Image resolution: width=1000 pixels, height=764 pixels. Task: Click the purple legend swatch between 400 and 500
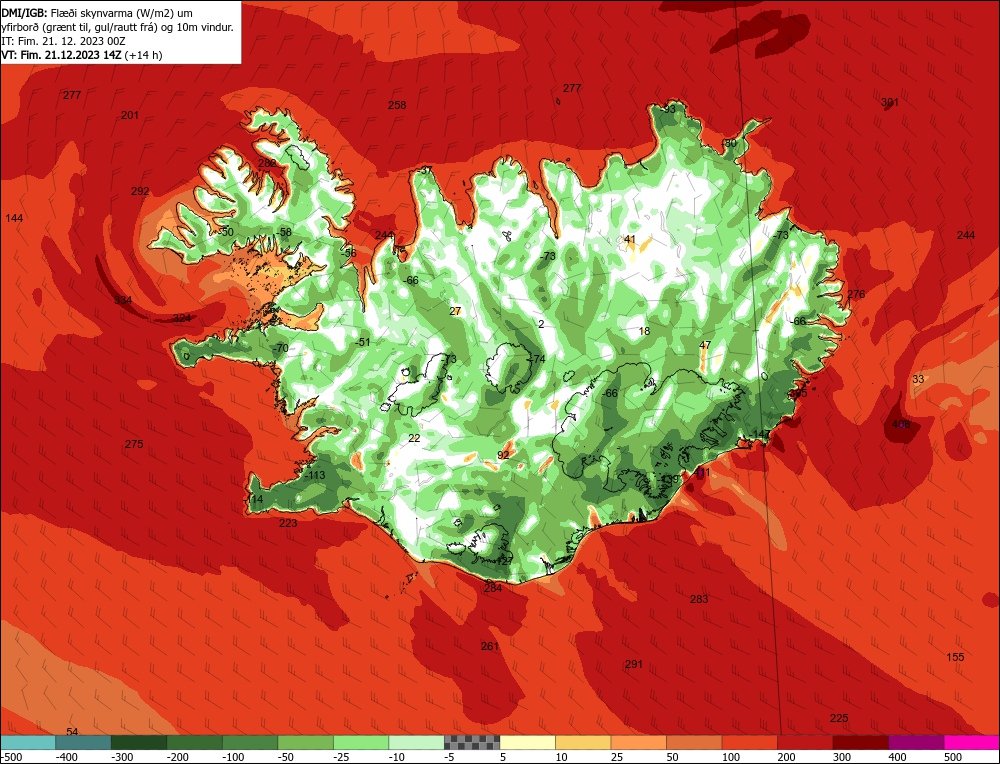916,743
